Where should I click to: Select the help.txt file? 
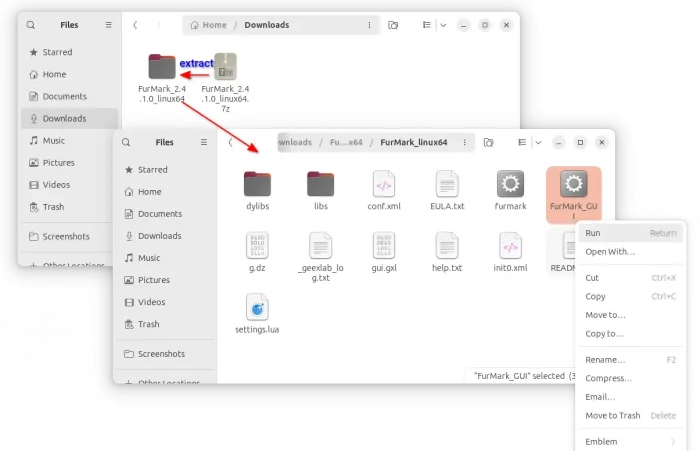click(x=447, y=251)
